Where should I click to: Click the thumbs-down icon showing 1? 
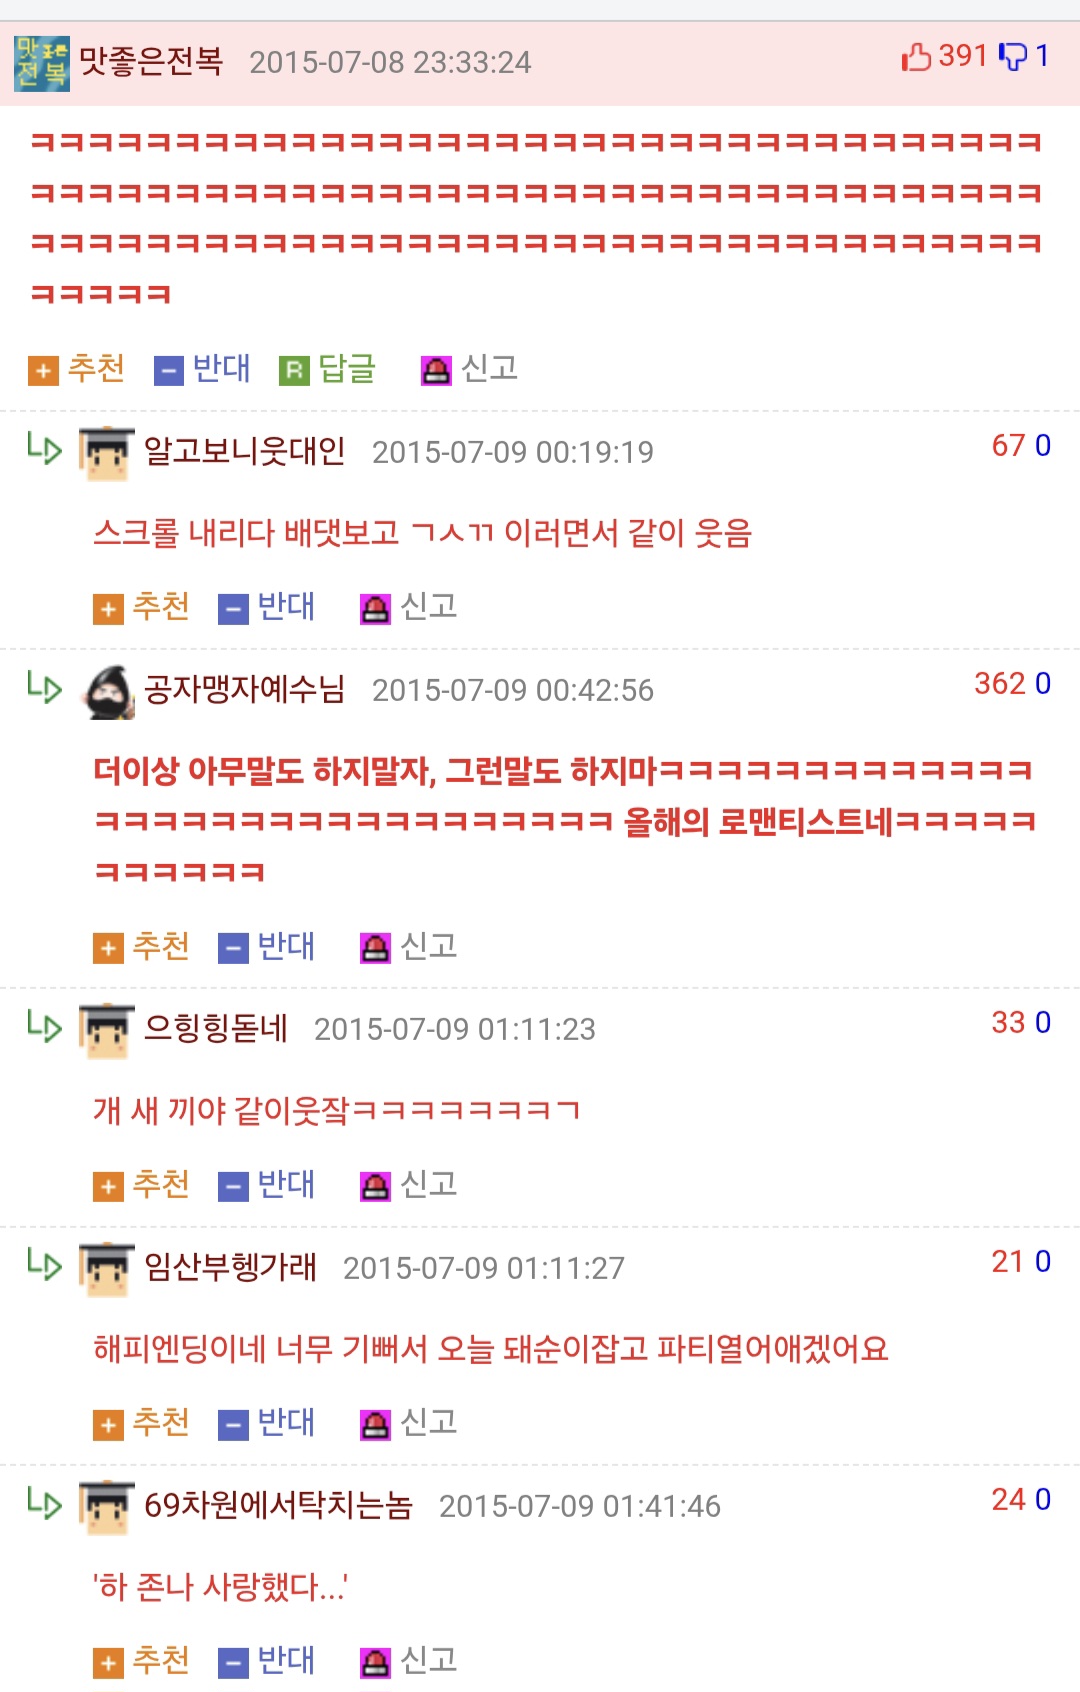(x=1013, y=57)
